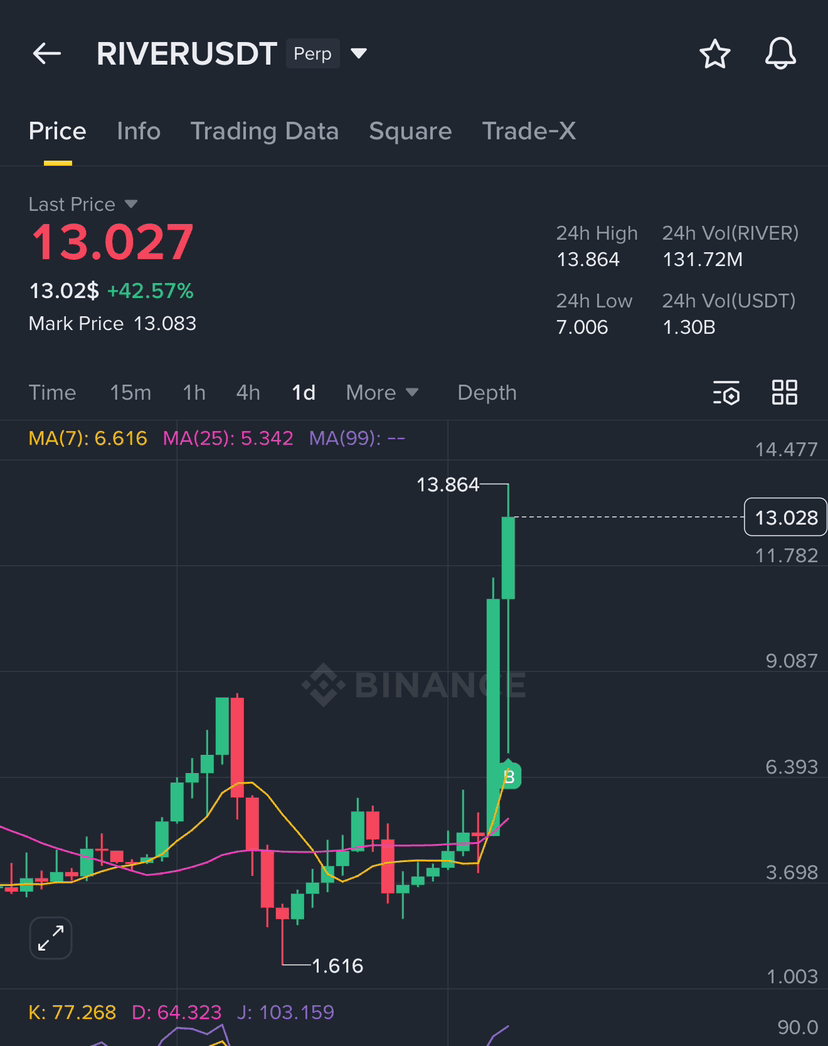Tap the 90.0 KDJ axis label
Viewport: 828px width, 1046px height.
797,1027
